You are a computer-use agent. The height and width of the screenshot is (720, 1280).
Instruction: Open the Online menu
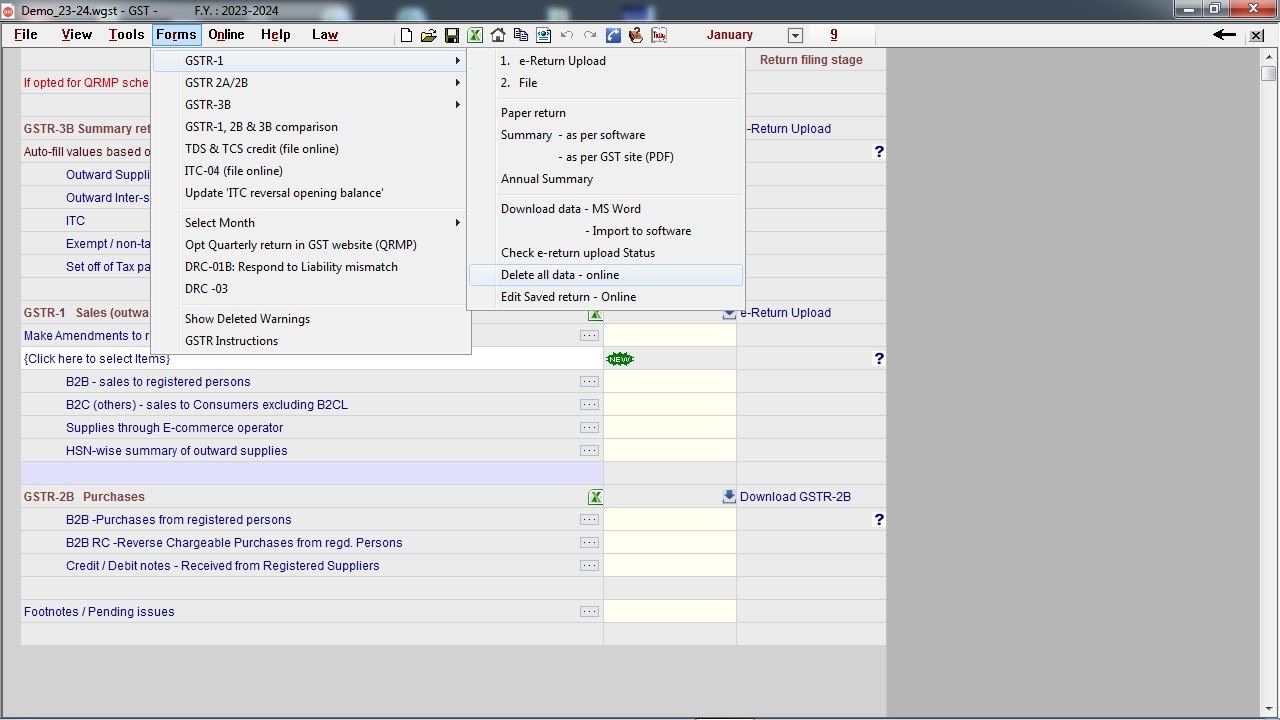tap(226, 35)
